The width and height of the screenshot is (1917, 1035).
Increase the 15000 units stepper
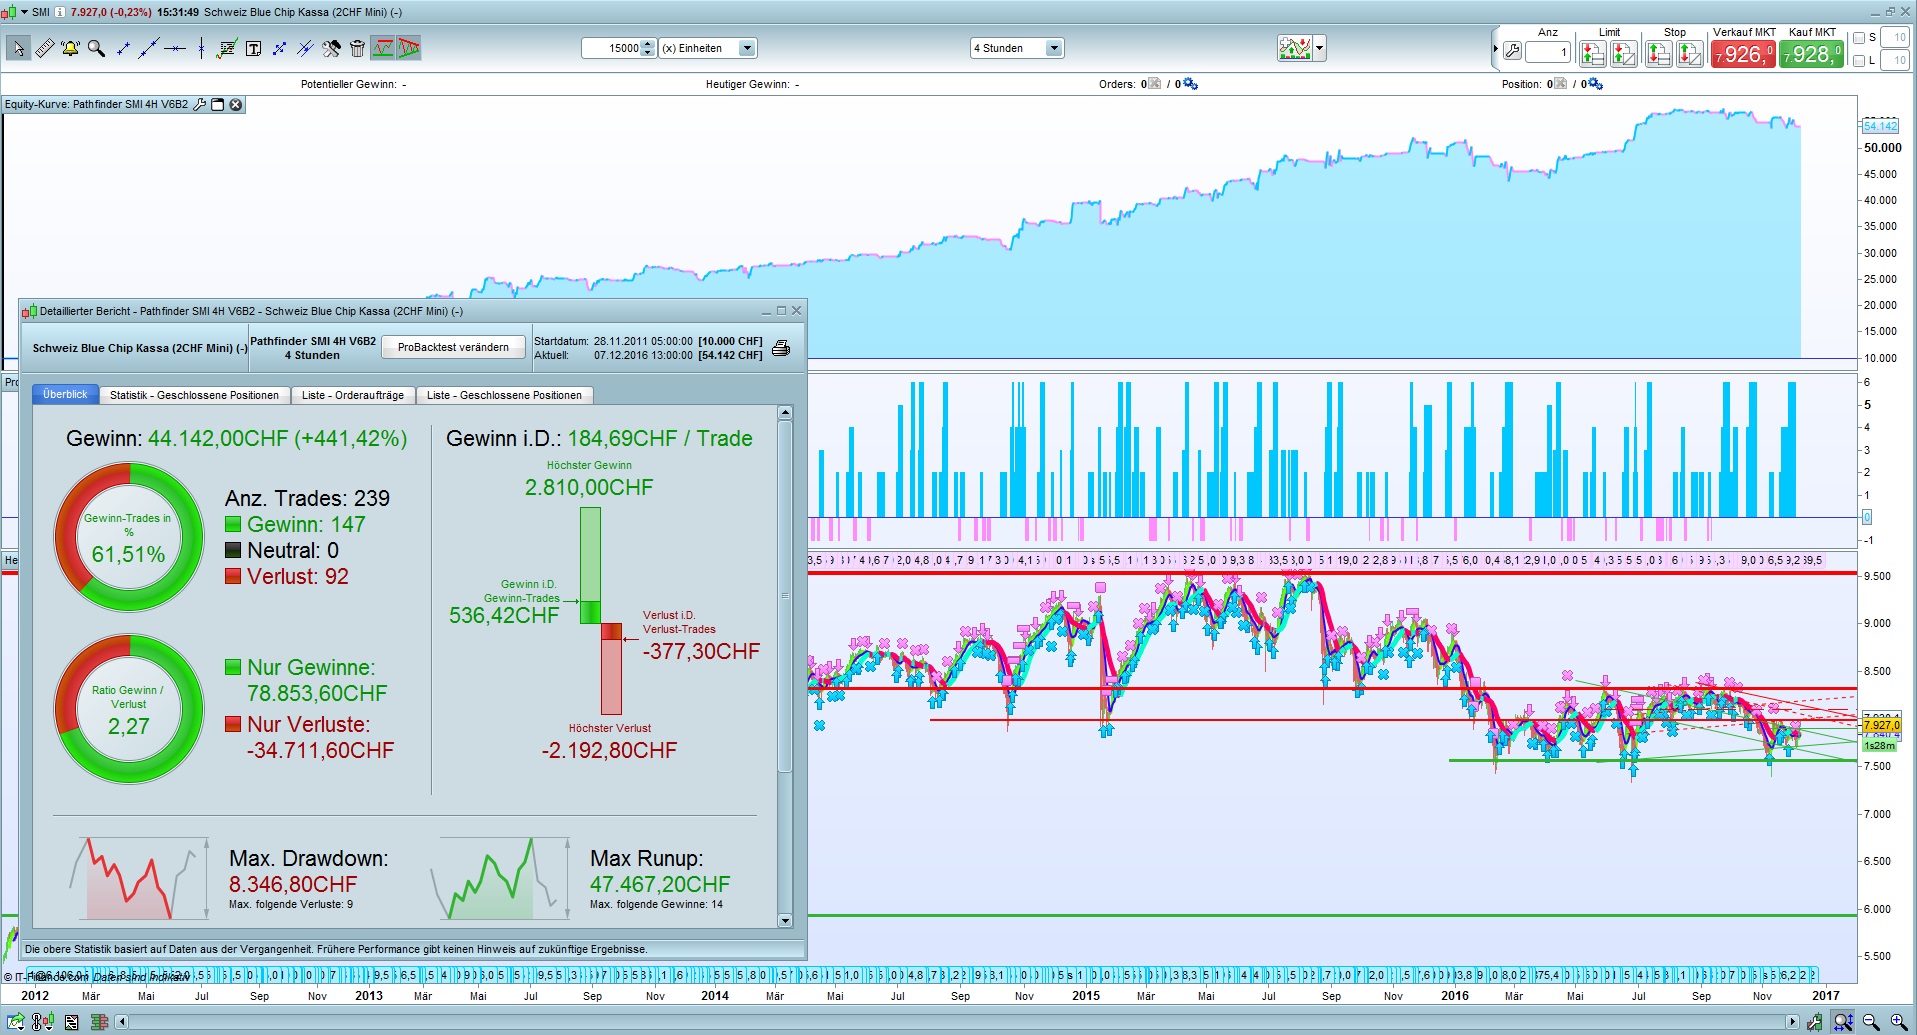[x=648, y=43]
